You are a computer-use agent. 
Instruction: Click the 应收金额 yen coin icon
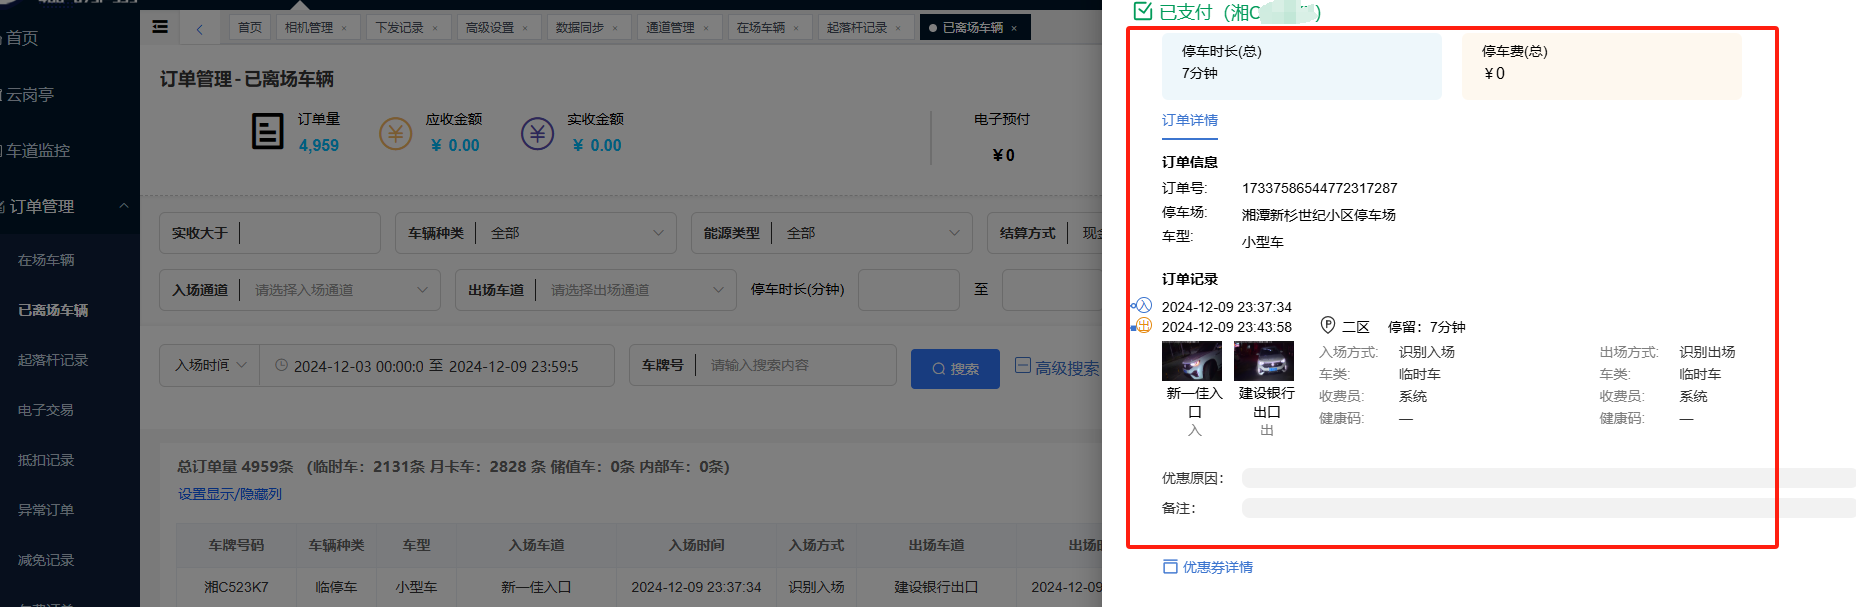click(x=395, y=133)
